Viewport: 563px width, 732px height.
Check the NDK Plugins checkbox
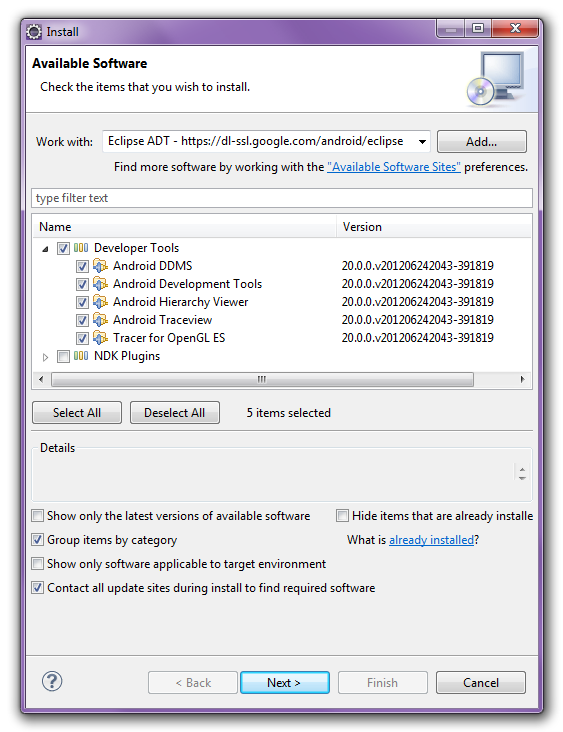[63, 357]
